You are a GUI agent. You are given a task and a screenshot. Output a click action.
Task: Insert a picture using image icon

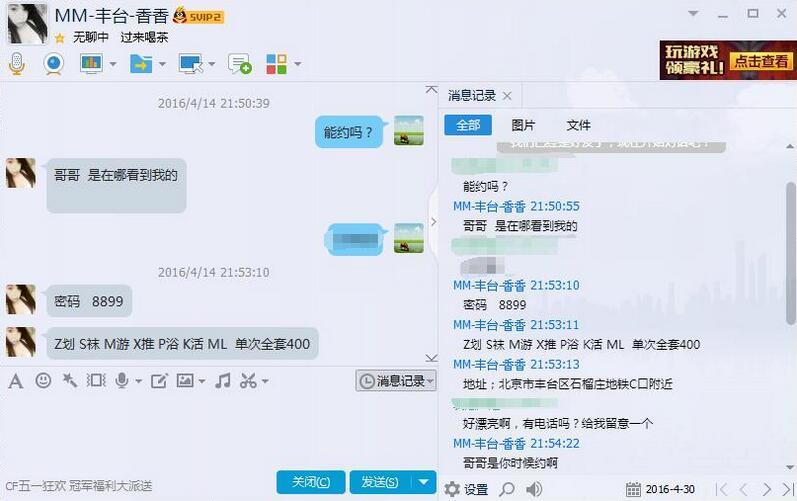pos(185,380)
